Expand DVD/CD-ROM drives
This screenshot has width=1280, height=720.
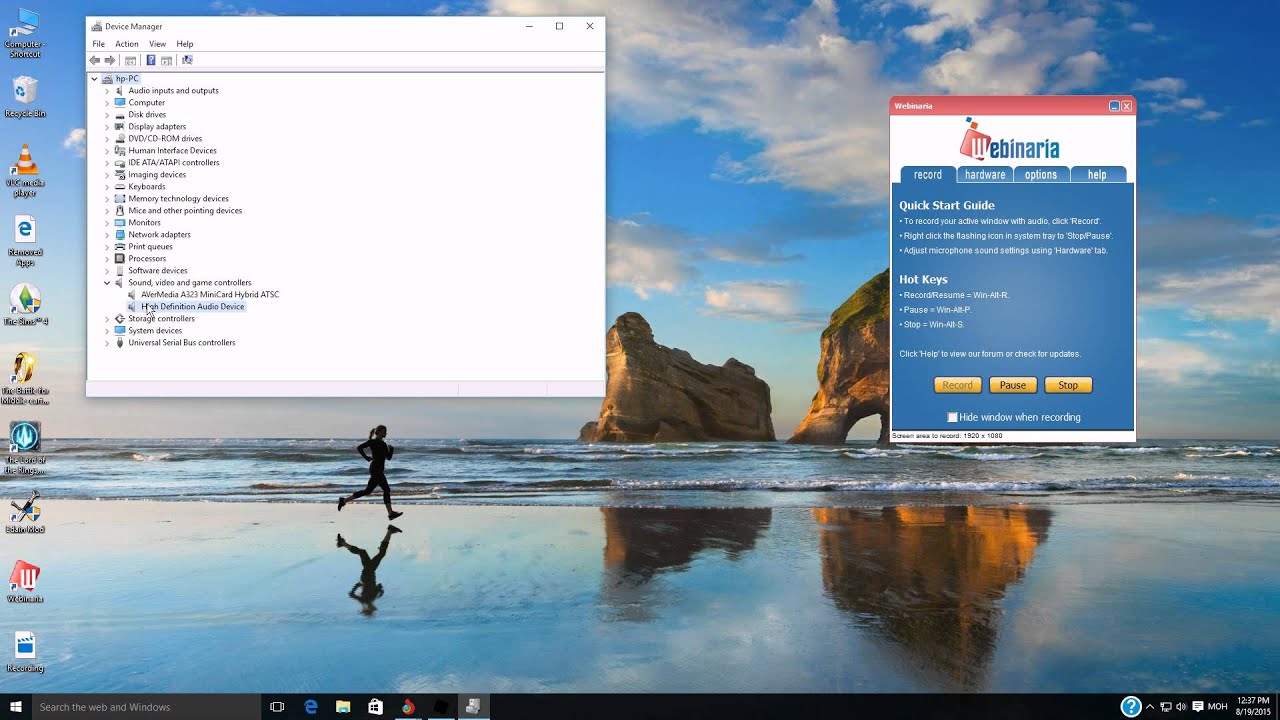tap(107, 139)
